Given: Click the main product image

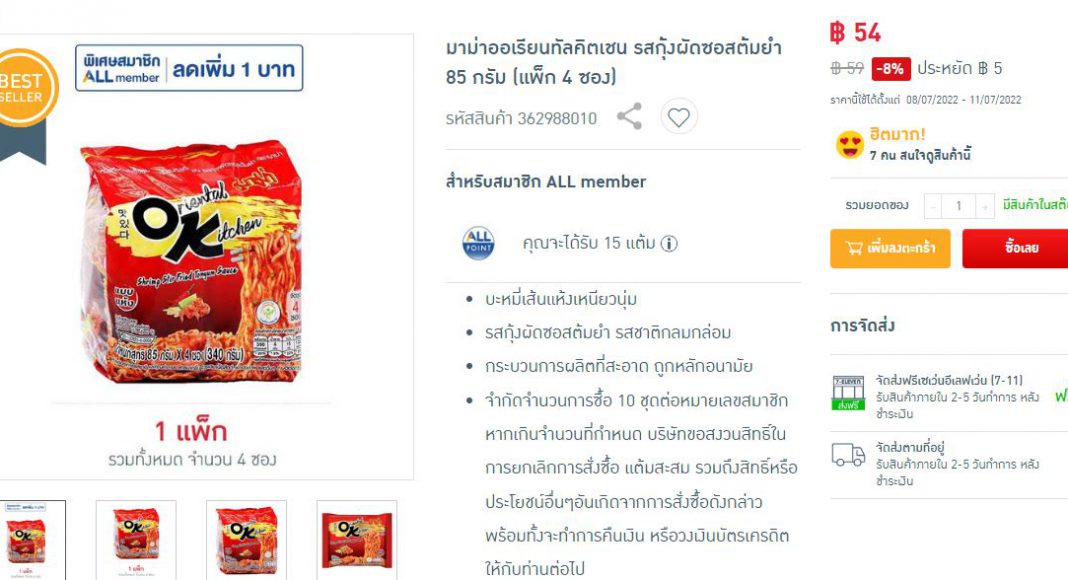Looking at the screenshot, I should (x=191, y=262).
